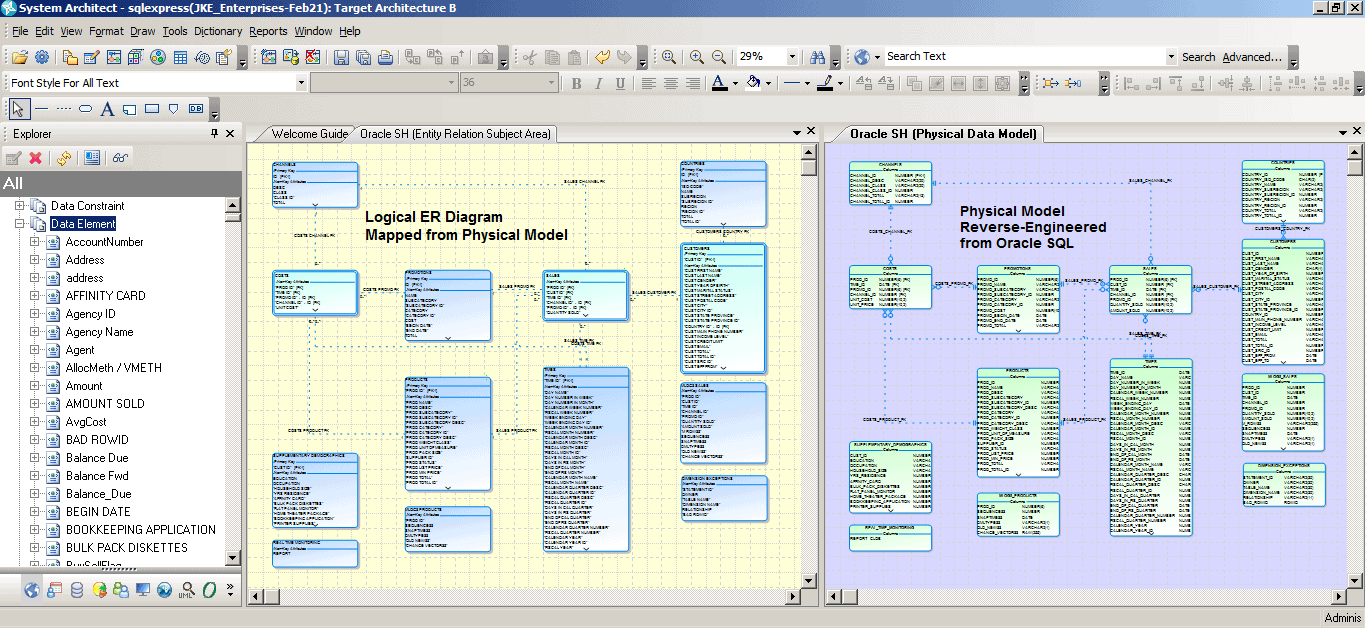Screen dimensions: 1365x629
Task: Open the font size 36 dropdown
Action: point(551,83)
